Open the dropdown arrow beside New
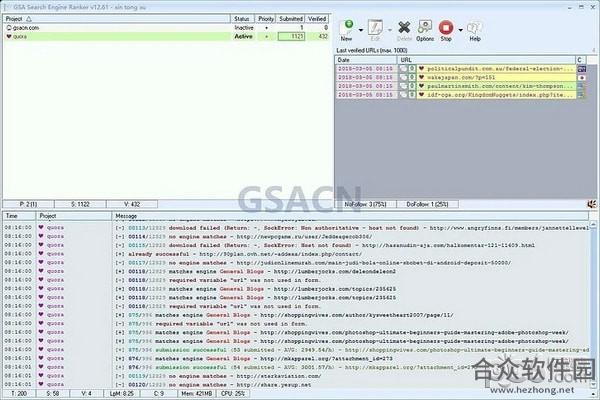 tap(361, 30)
